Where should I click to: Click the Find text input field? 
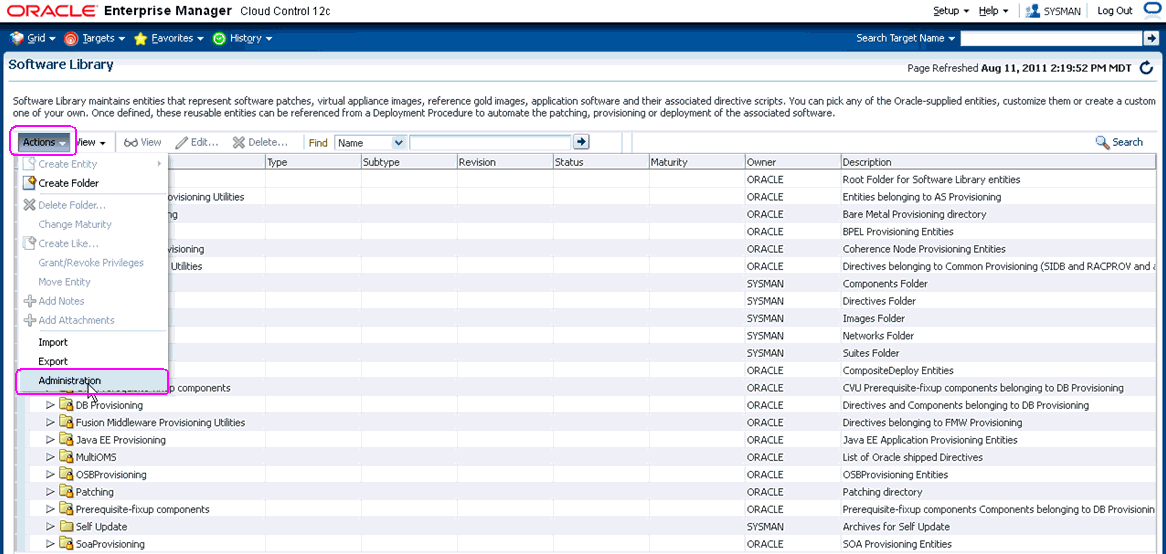click(x=490, y=142)
